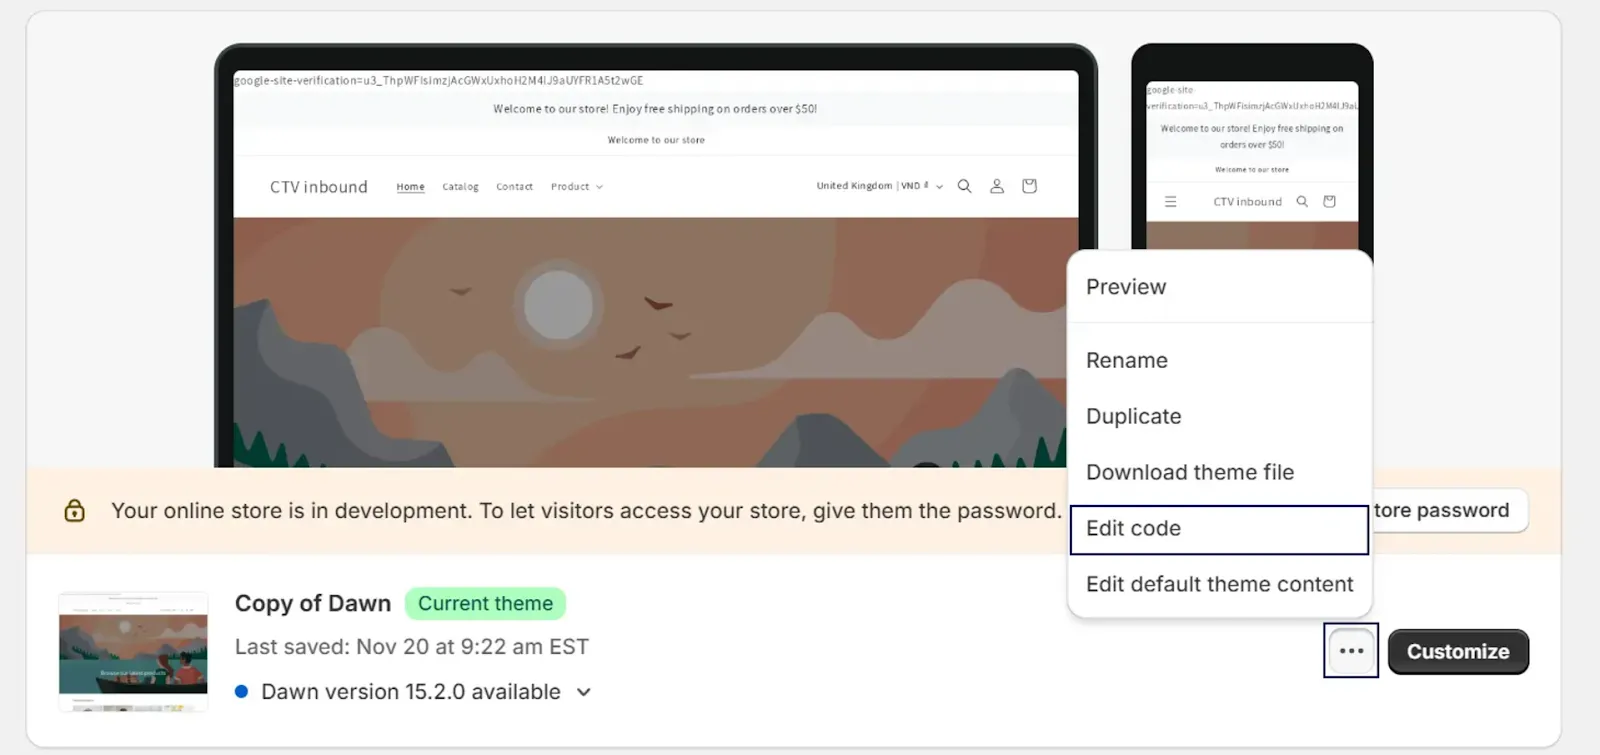The height and width of the screenshot is (755, 1600).
Task: Open the Product dropdown in preview navigation
Action: coord(576,187)
